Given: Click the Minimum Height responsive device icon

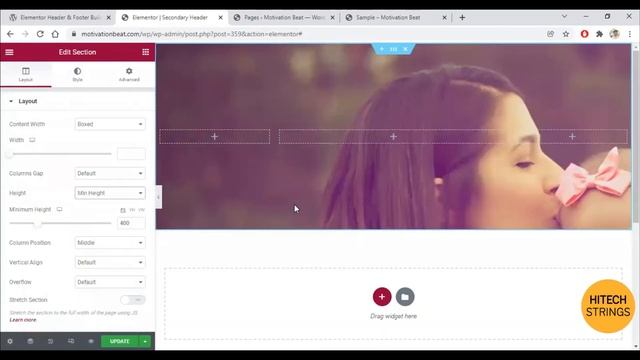Looking at the screenshot, I should [60, 209].
